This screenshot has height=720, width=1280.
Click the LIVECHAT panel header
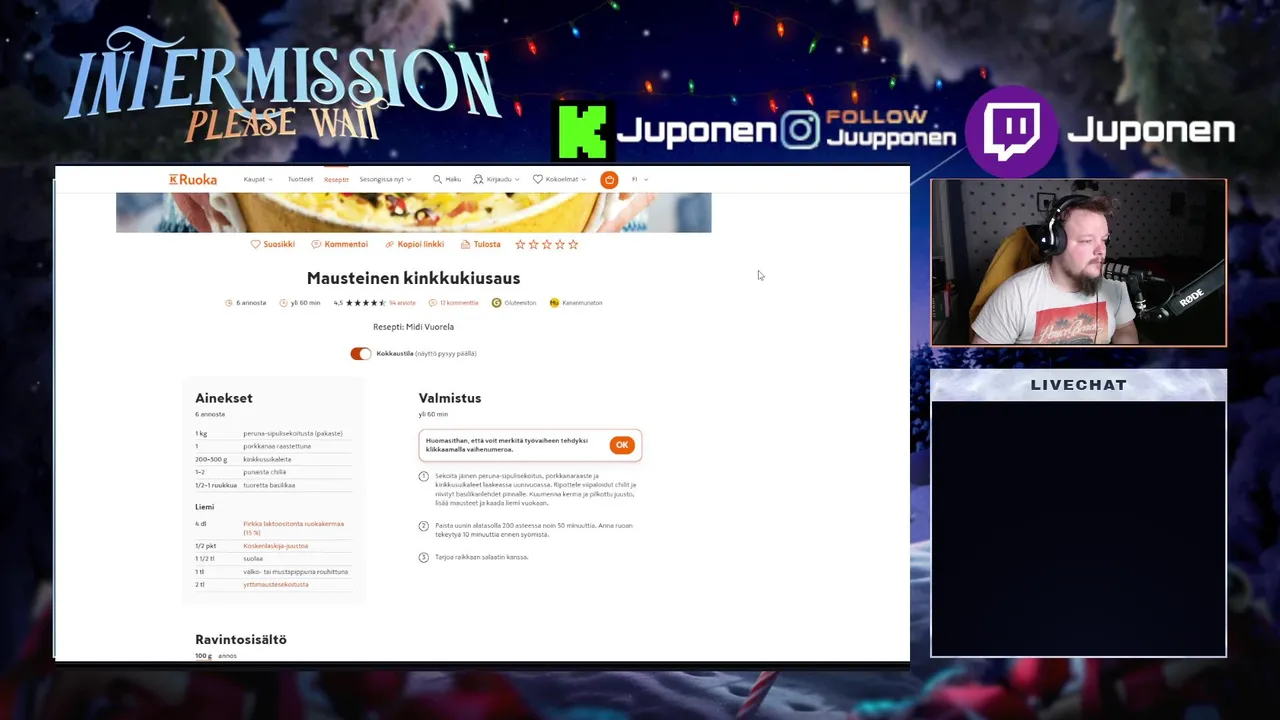1078,385
